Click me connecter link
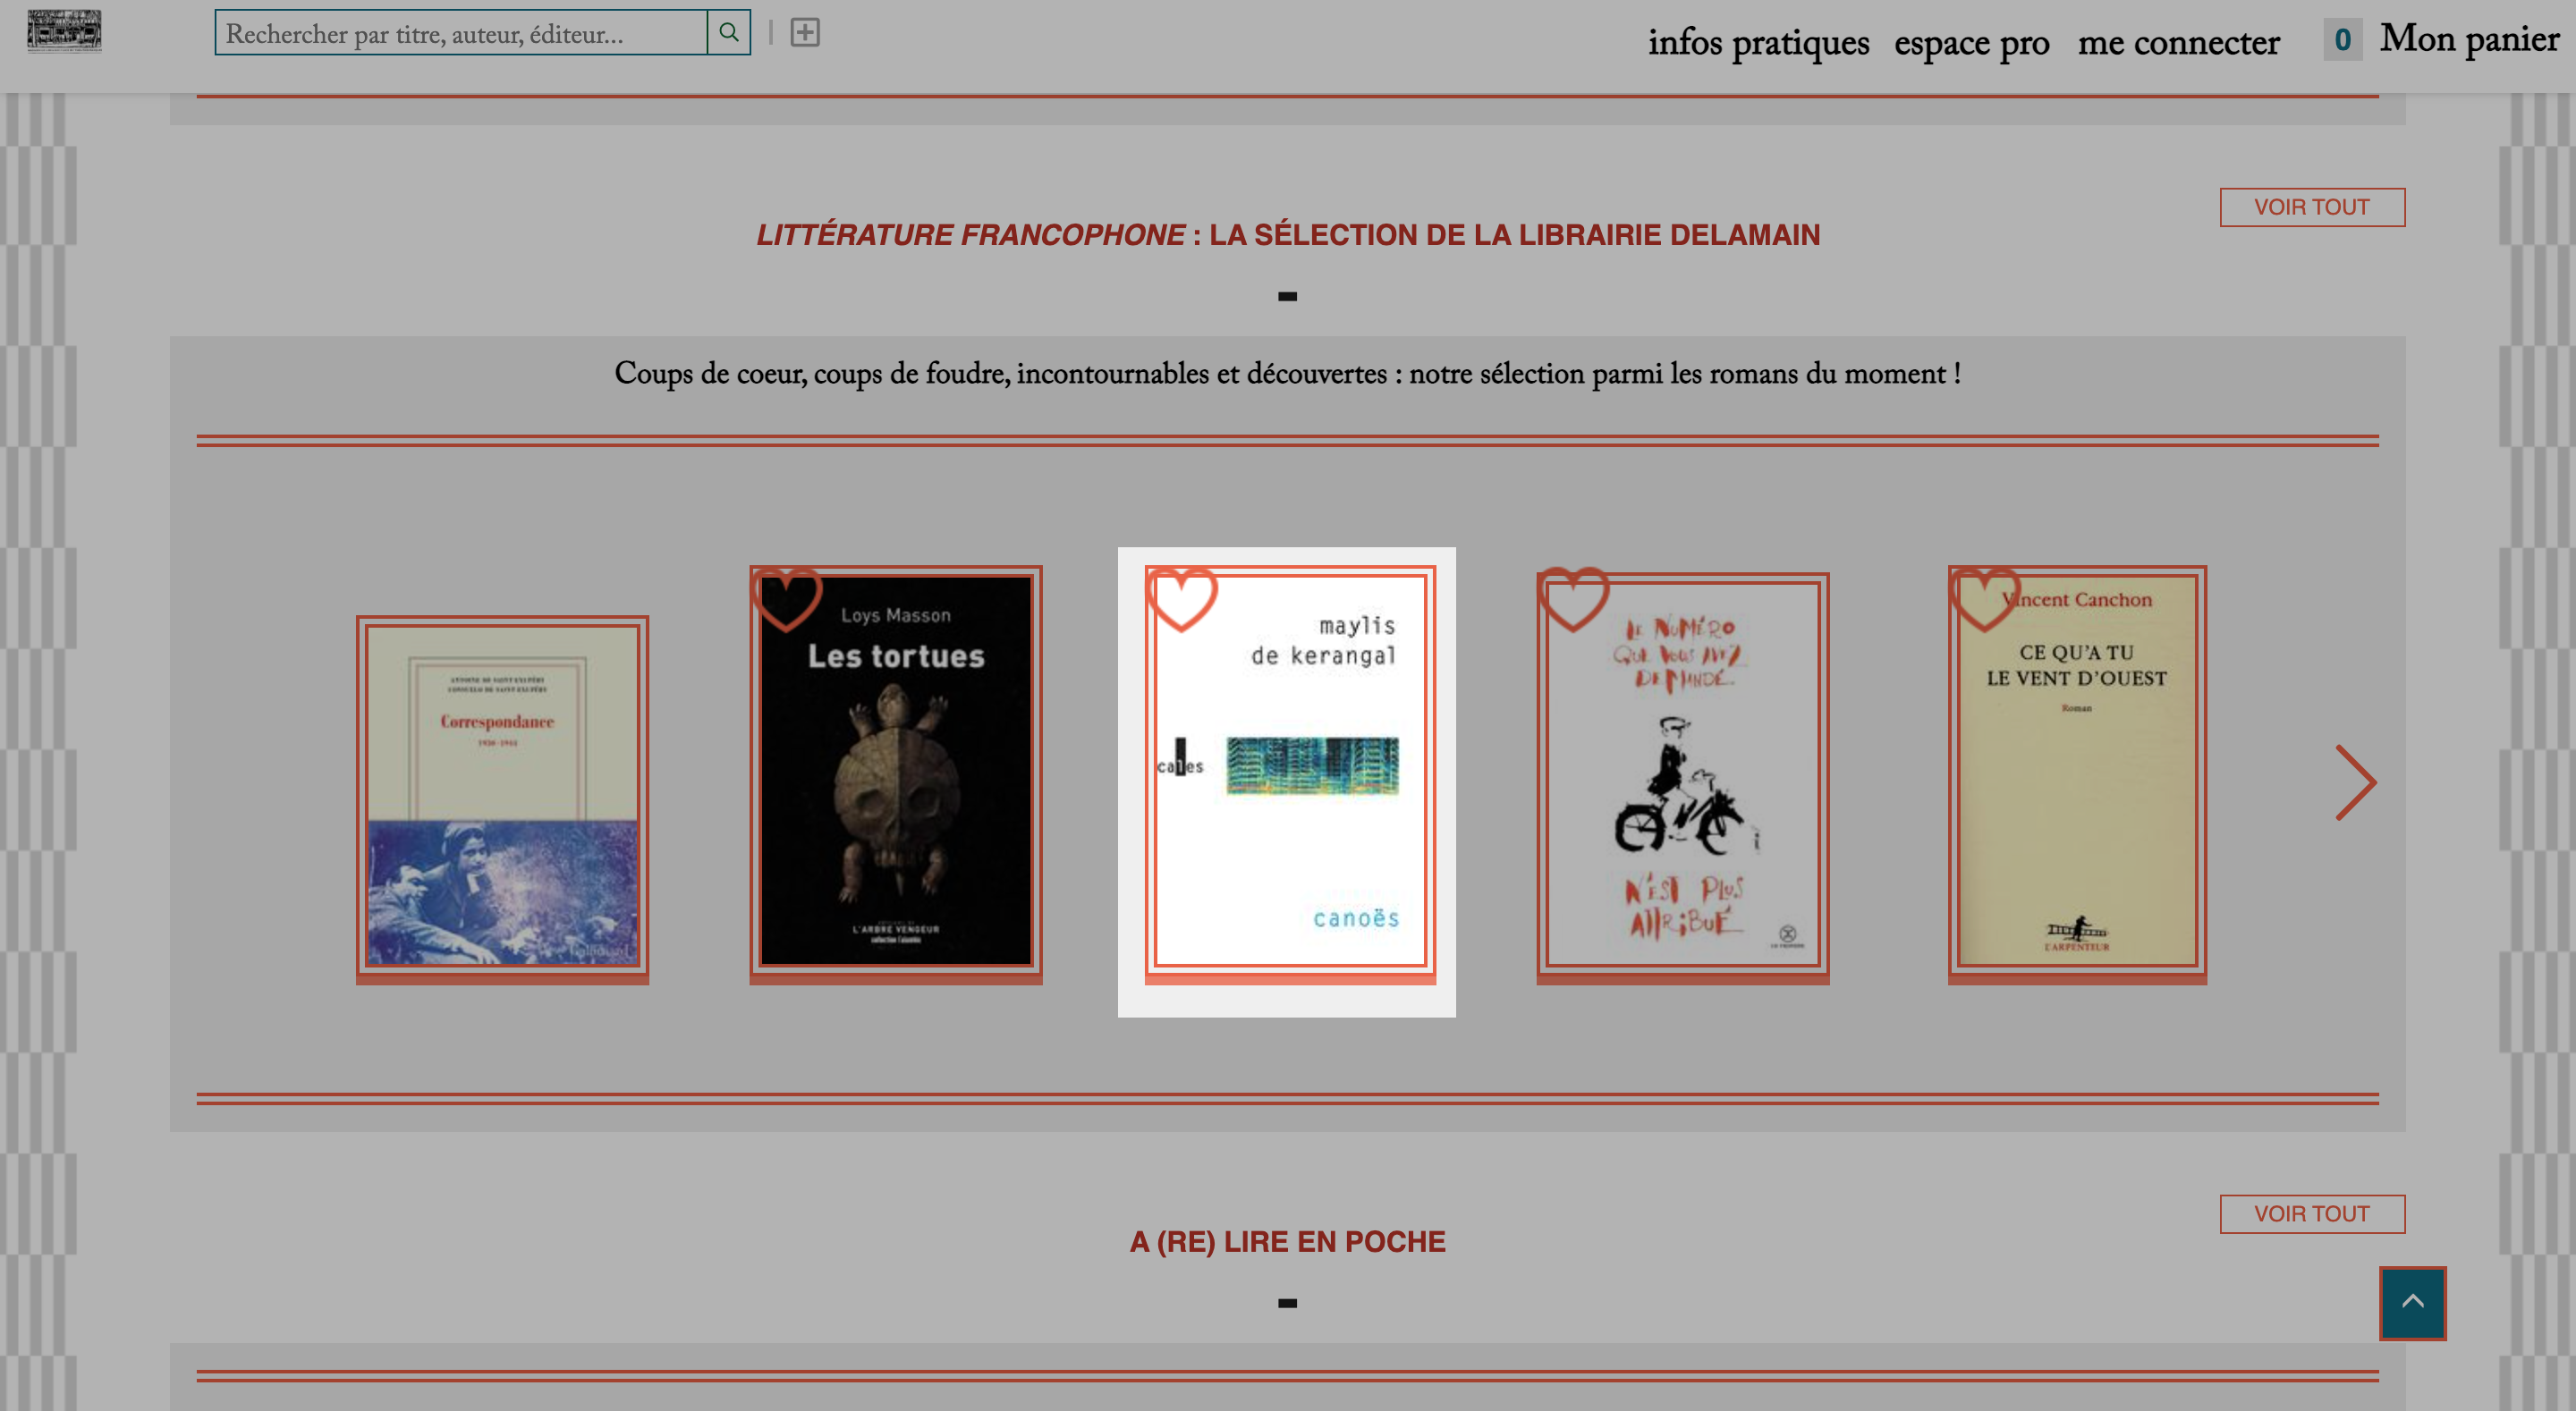The image size is (2576, 1411). tap(2178, 41)
